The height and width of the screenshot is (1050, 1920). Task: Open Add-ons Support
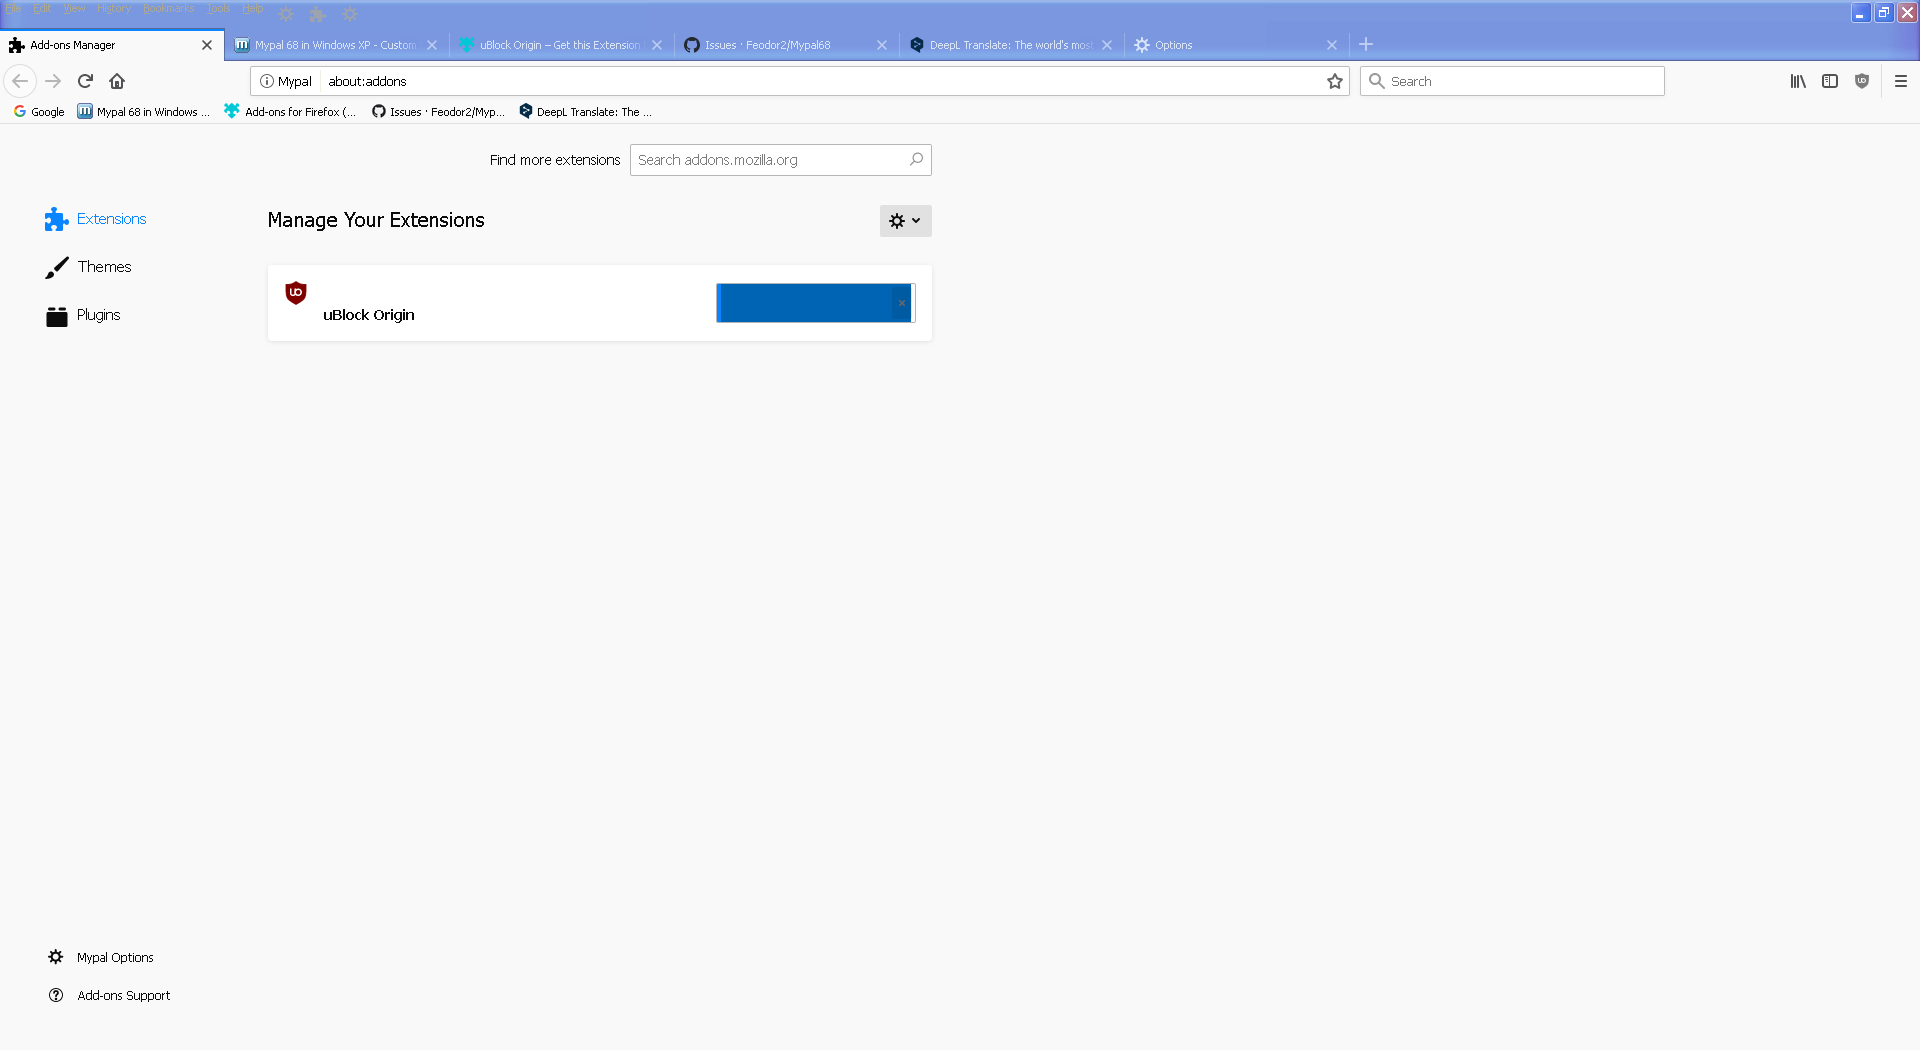[123, 995]
